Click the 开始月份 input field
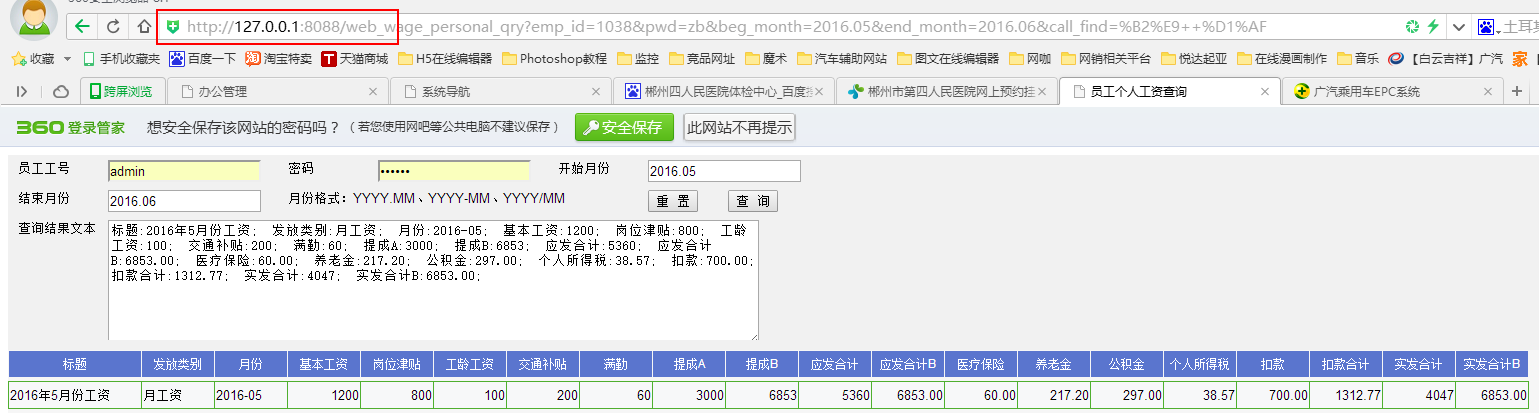The image size is (1539, 413). tap(724, 171)
